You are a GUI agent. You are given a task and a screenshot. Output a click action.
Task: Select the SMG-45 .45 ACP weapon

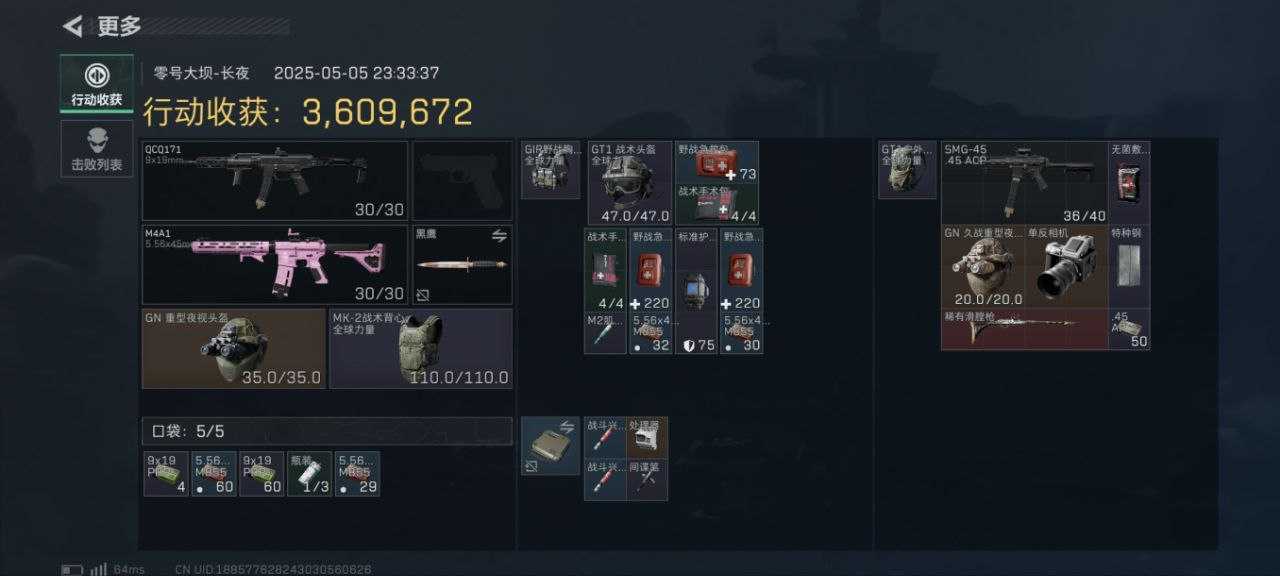(x=1024, y=182)
